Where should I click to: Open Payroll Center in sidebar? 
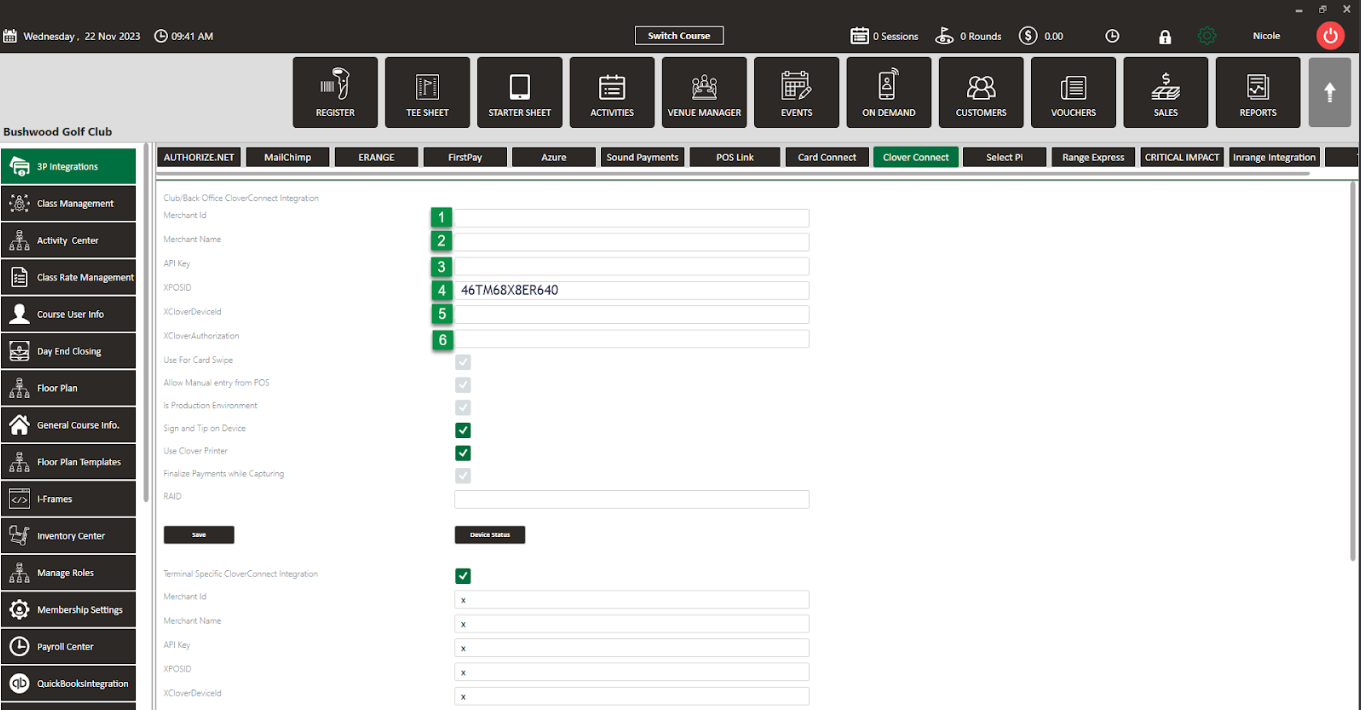click(x=68, y=647)
